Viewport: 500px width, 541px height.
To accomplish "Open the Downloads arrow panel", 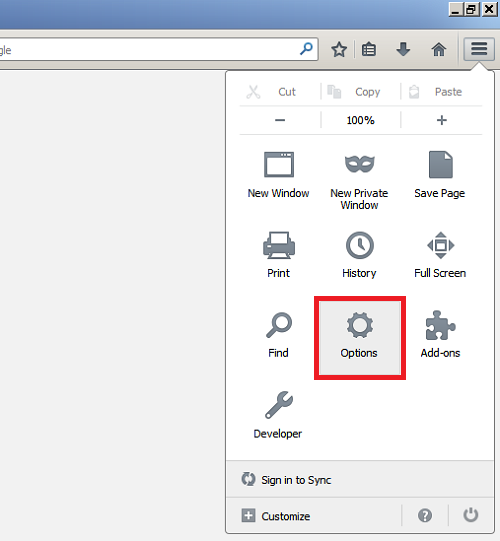I will (x=403, y=49).
